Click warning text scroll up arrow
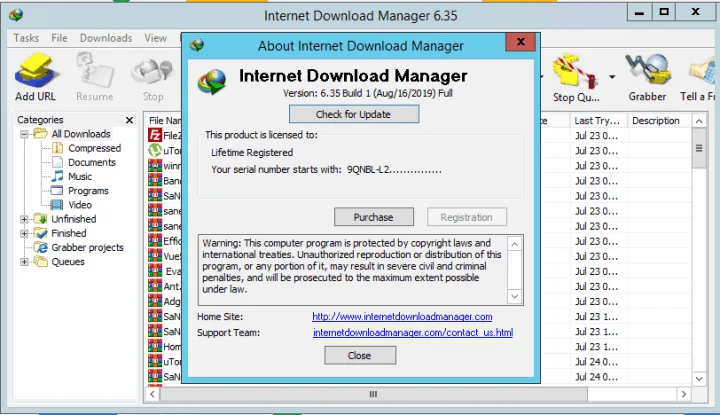Viewport: 720px width, 415px height. click(515, 244)
